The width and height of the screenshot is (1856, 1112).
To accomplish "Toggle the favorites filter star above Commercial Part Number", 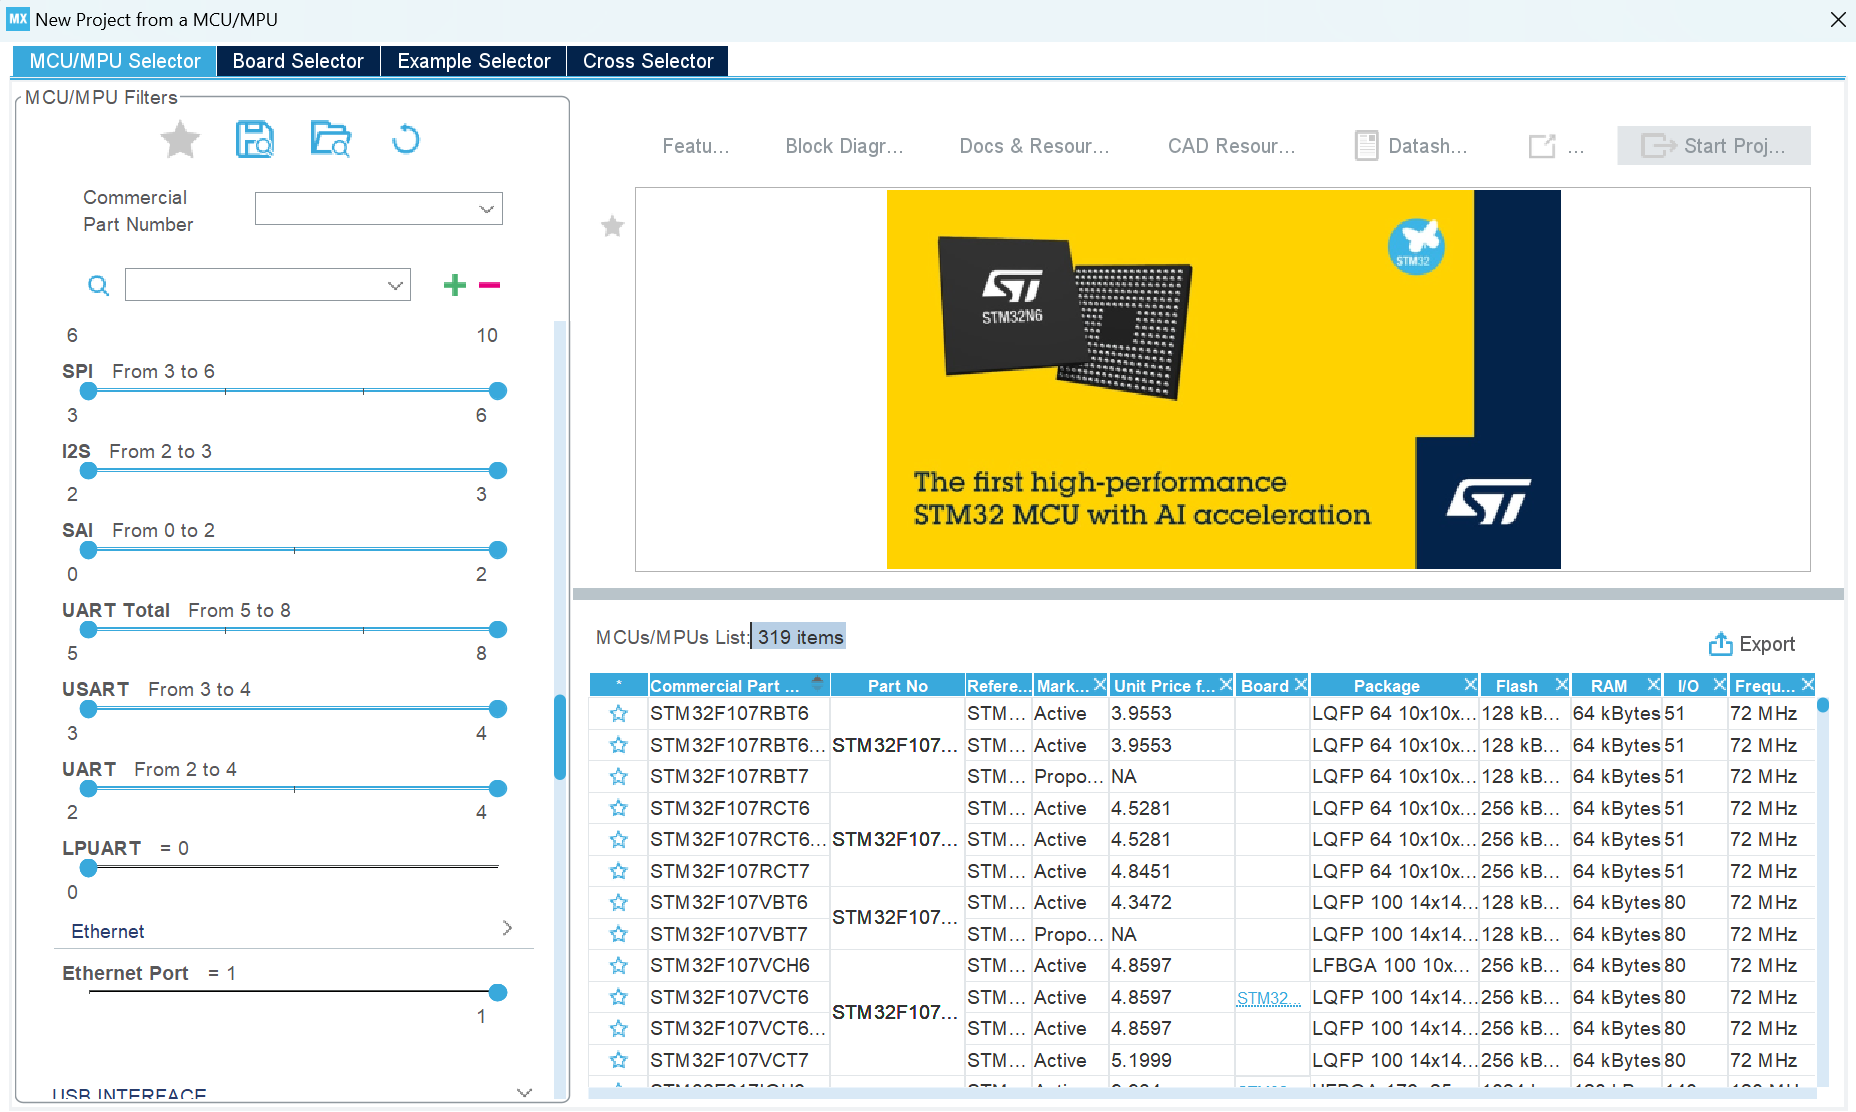I will 180,140.
